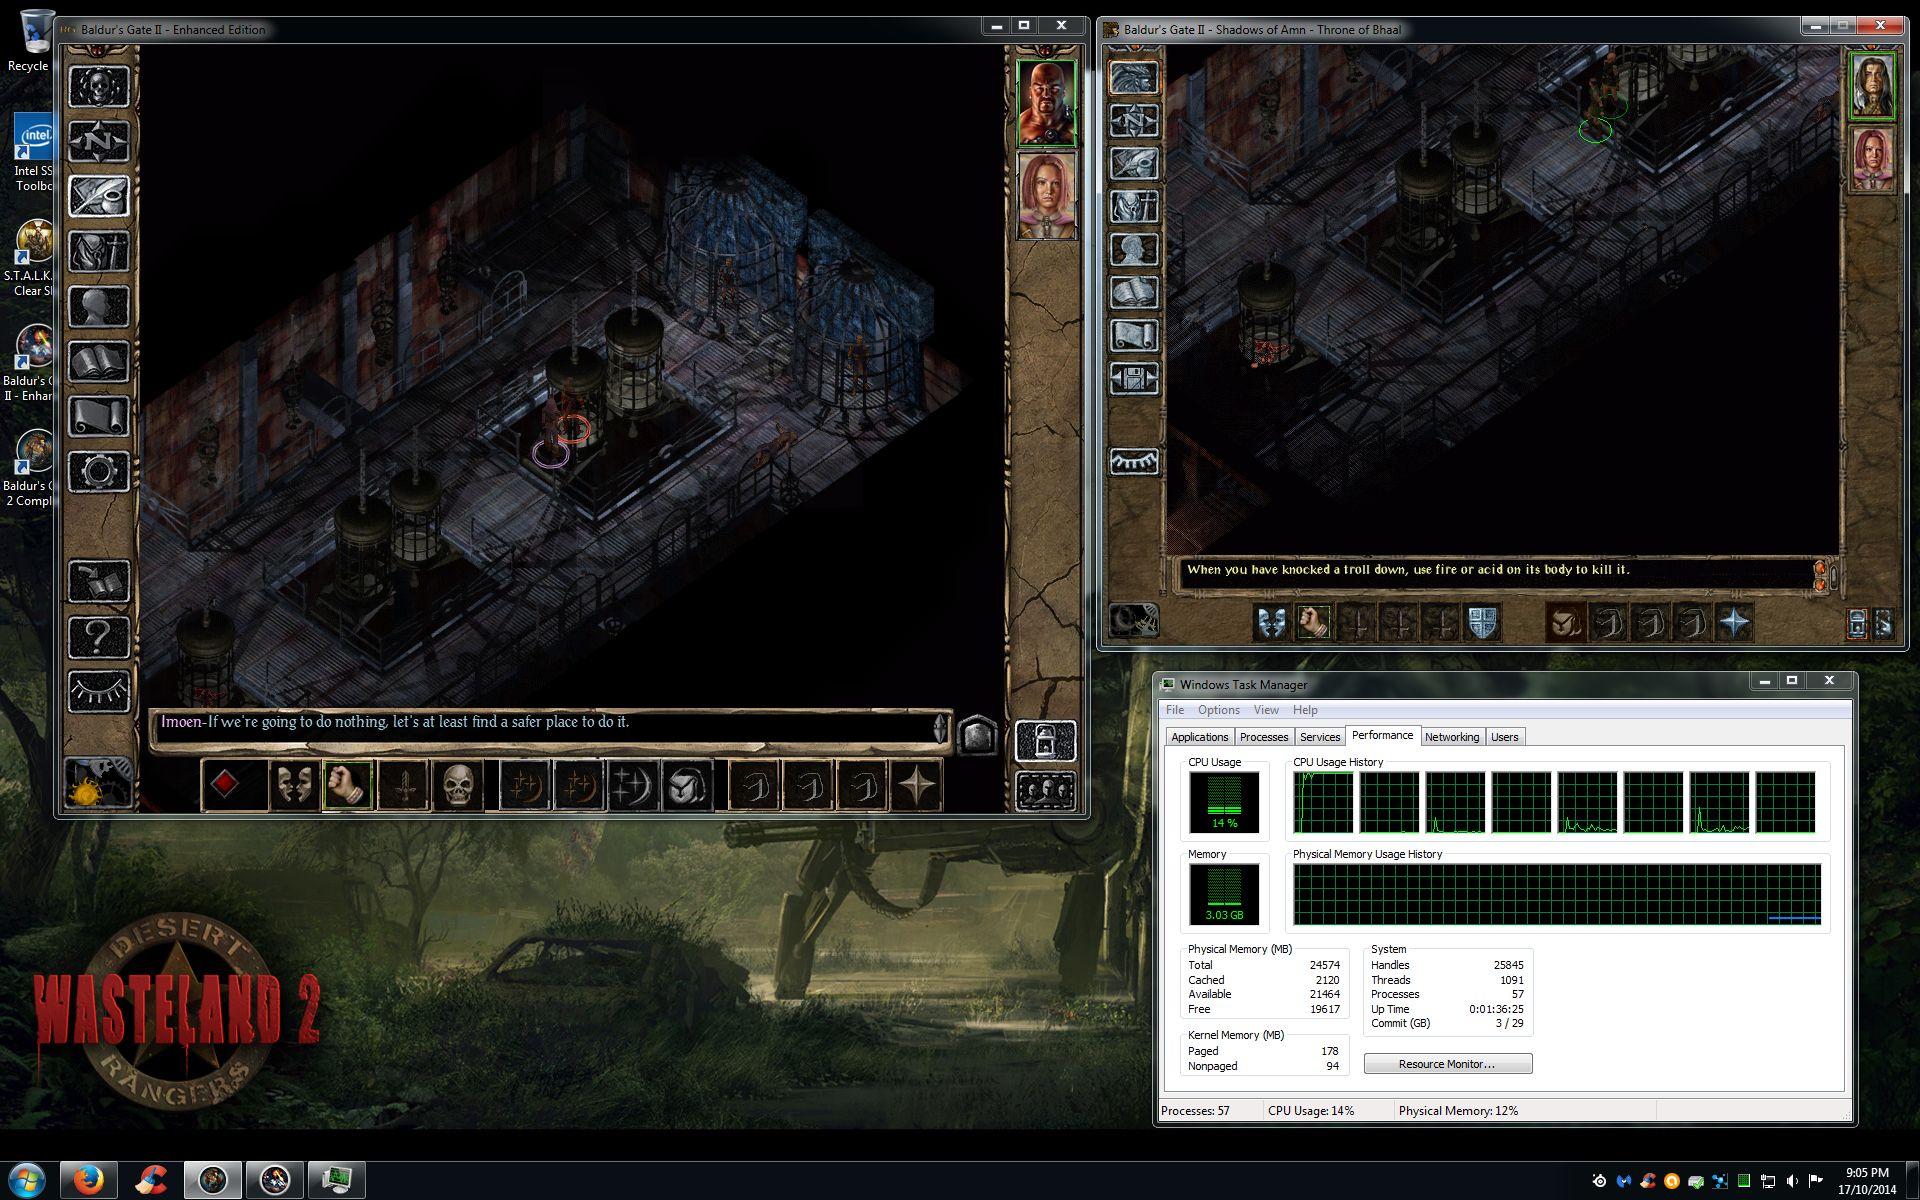Open character record icon in Shadows of Amn sidebar
This screenshot has width=1920, height=1200.
1134,250
